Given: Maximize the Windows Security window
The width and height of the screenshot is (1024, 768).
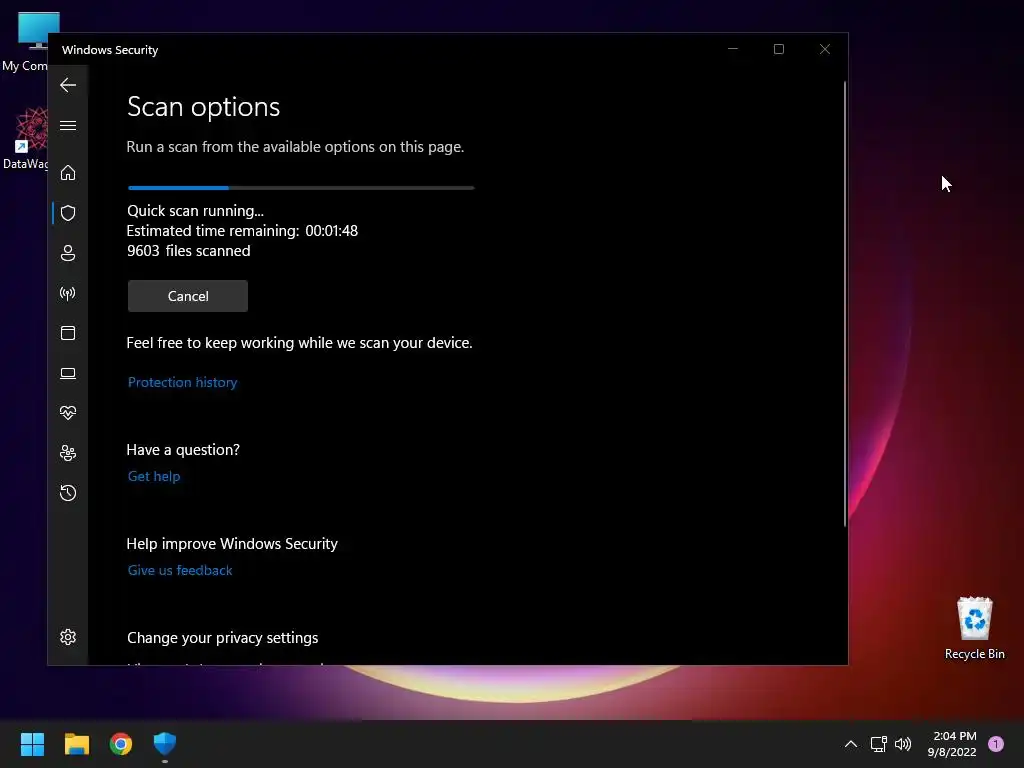Looking at the screenshot, I should click(x=778, y=49).
